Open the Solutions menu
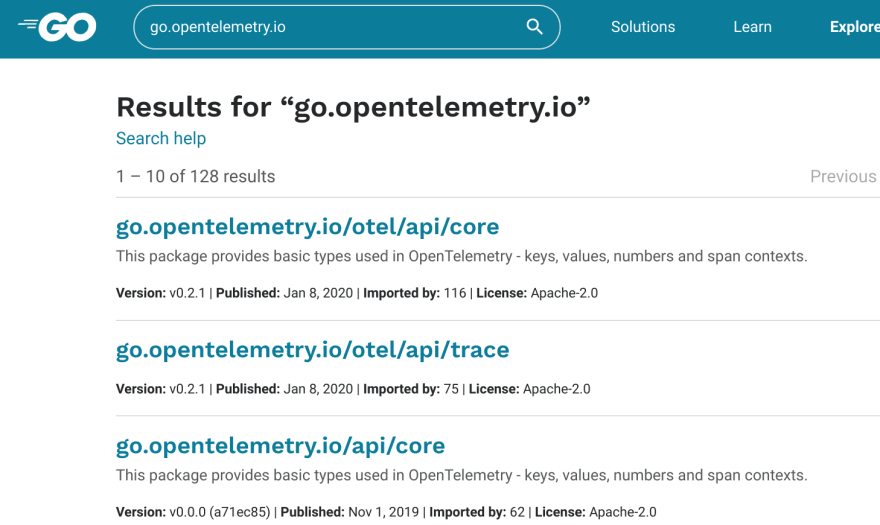Screen dimensions: 880x525 pyautogui.click(x=643, y=27)
